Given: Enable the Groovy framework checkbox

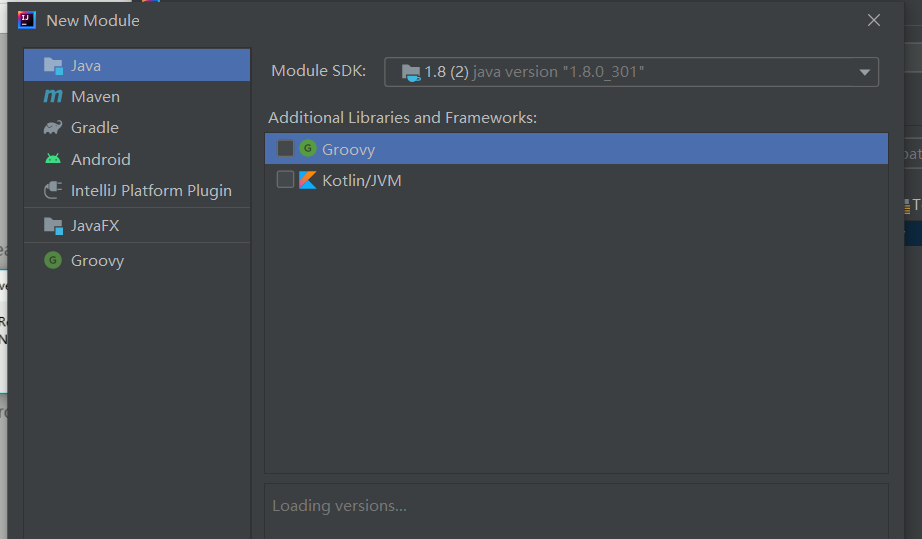Looking at the screenshot, I should pyautogui.click(x=285, y=148).
